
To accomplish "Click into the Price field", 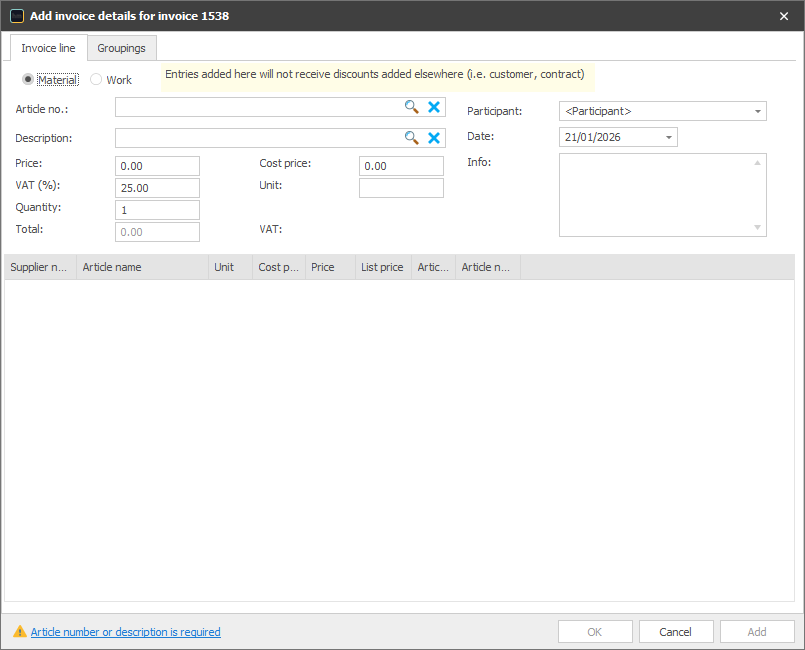I will click(157, 166).
